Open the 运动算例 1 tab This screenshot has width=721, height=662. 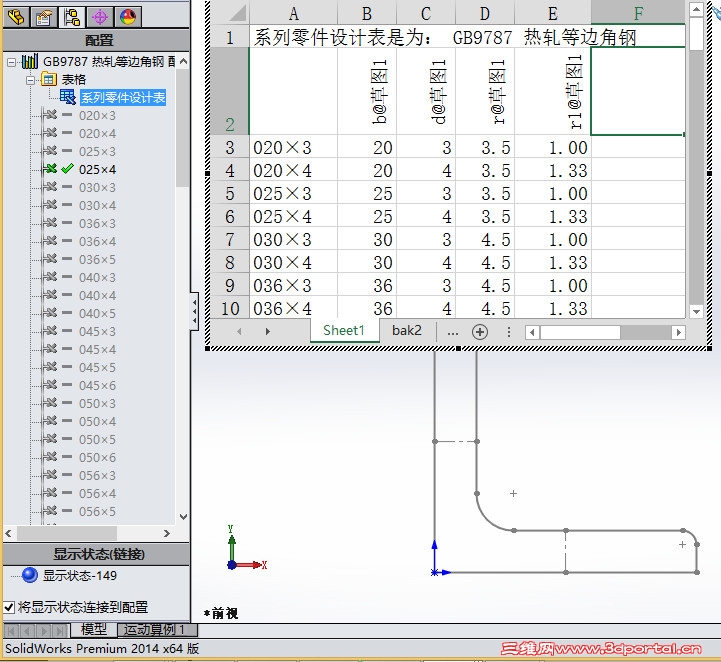[156, 629]
